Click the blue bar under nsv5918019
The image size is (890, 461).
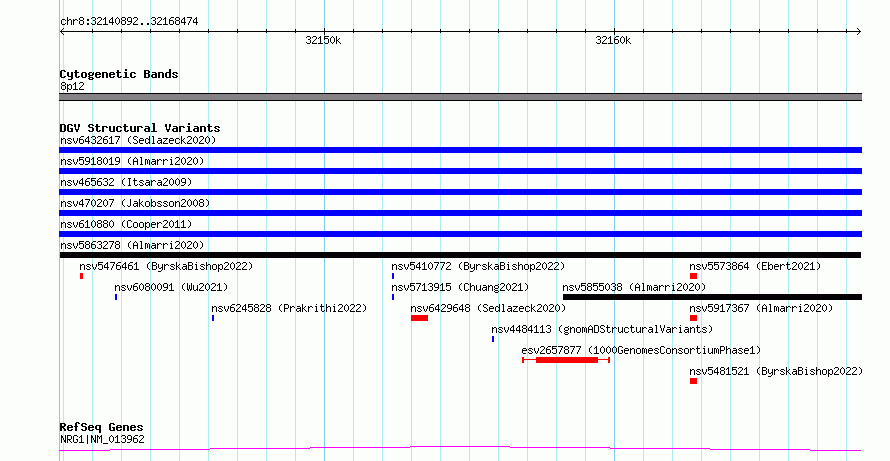(x=460, y=171)
